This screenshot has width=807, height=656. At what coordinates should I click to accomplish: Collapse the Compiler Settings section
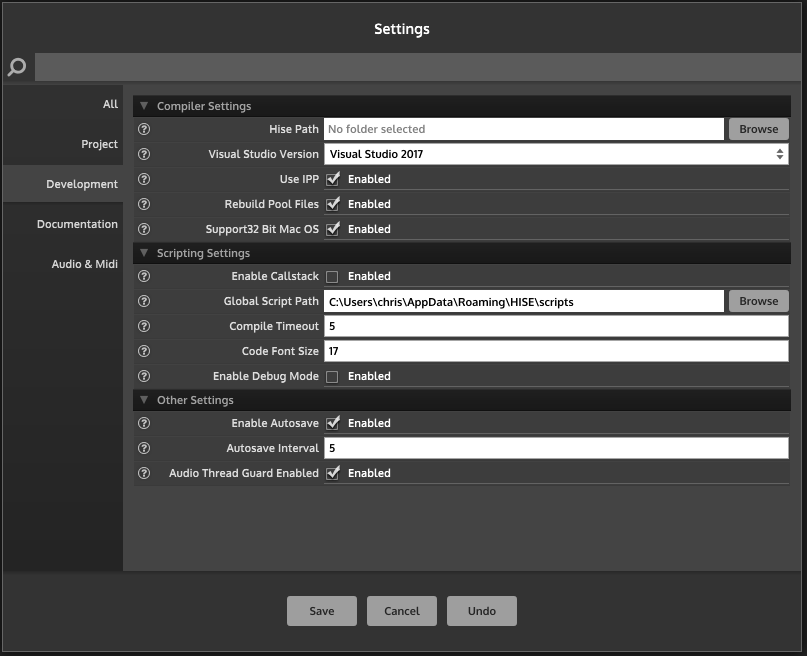pyautogui.click(x=144, y=106)
